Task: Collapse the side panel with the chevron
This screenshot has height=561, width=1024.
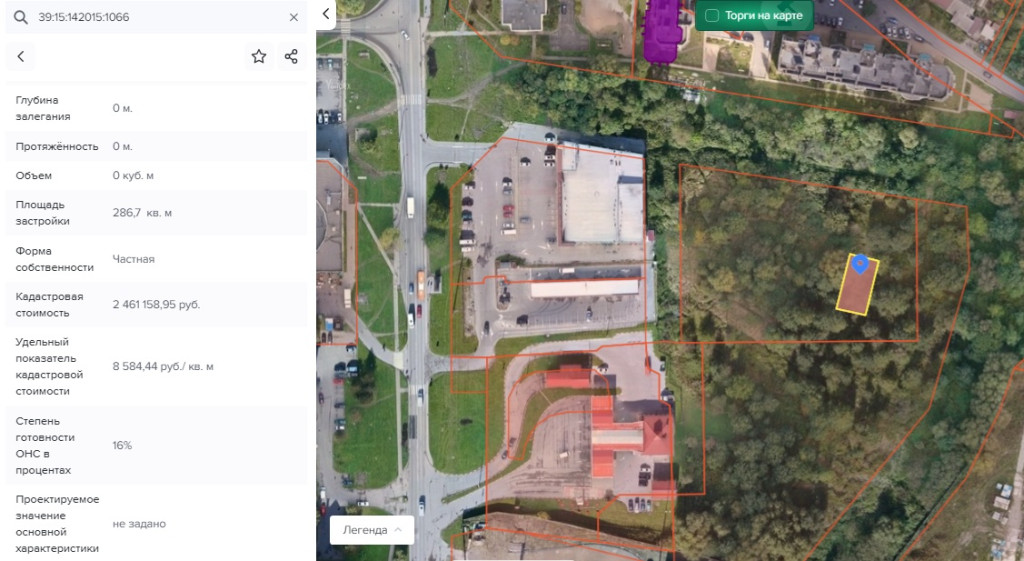Action: [x=326, y=14]
